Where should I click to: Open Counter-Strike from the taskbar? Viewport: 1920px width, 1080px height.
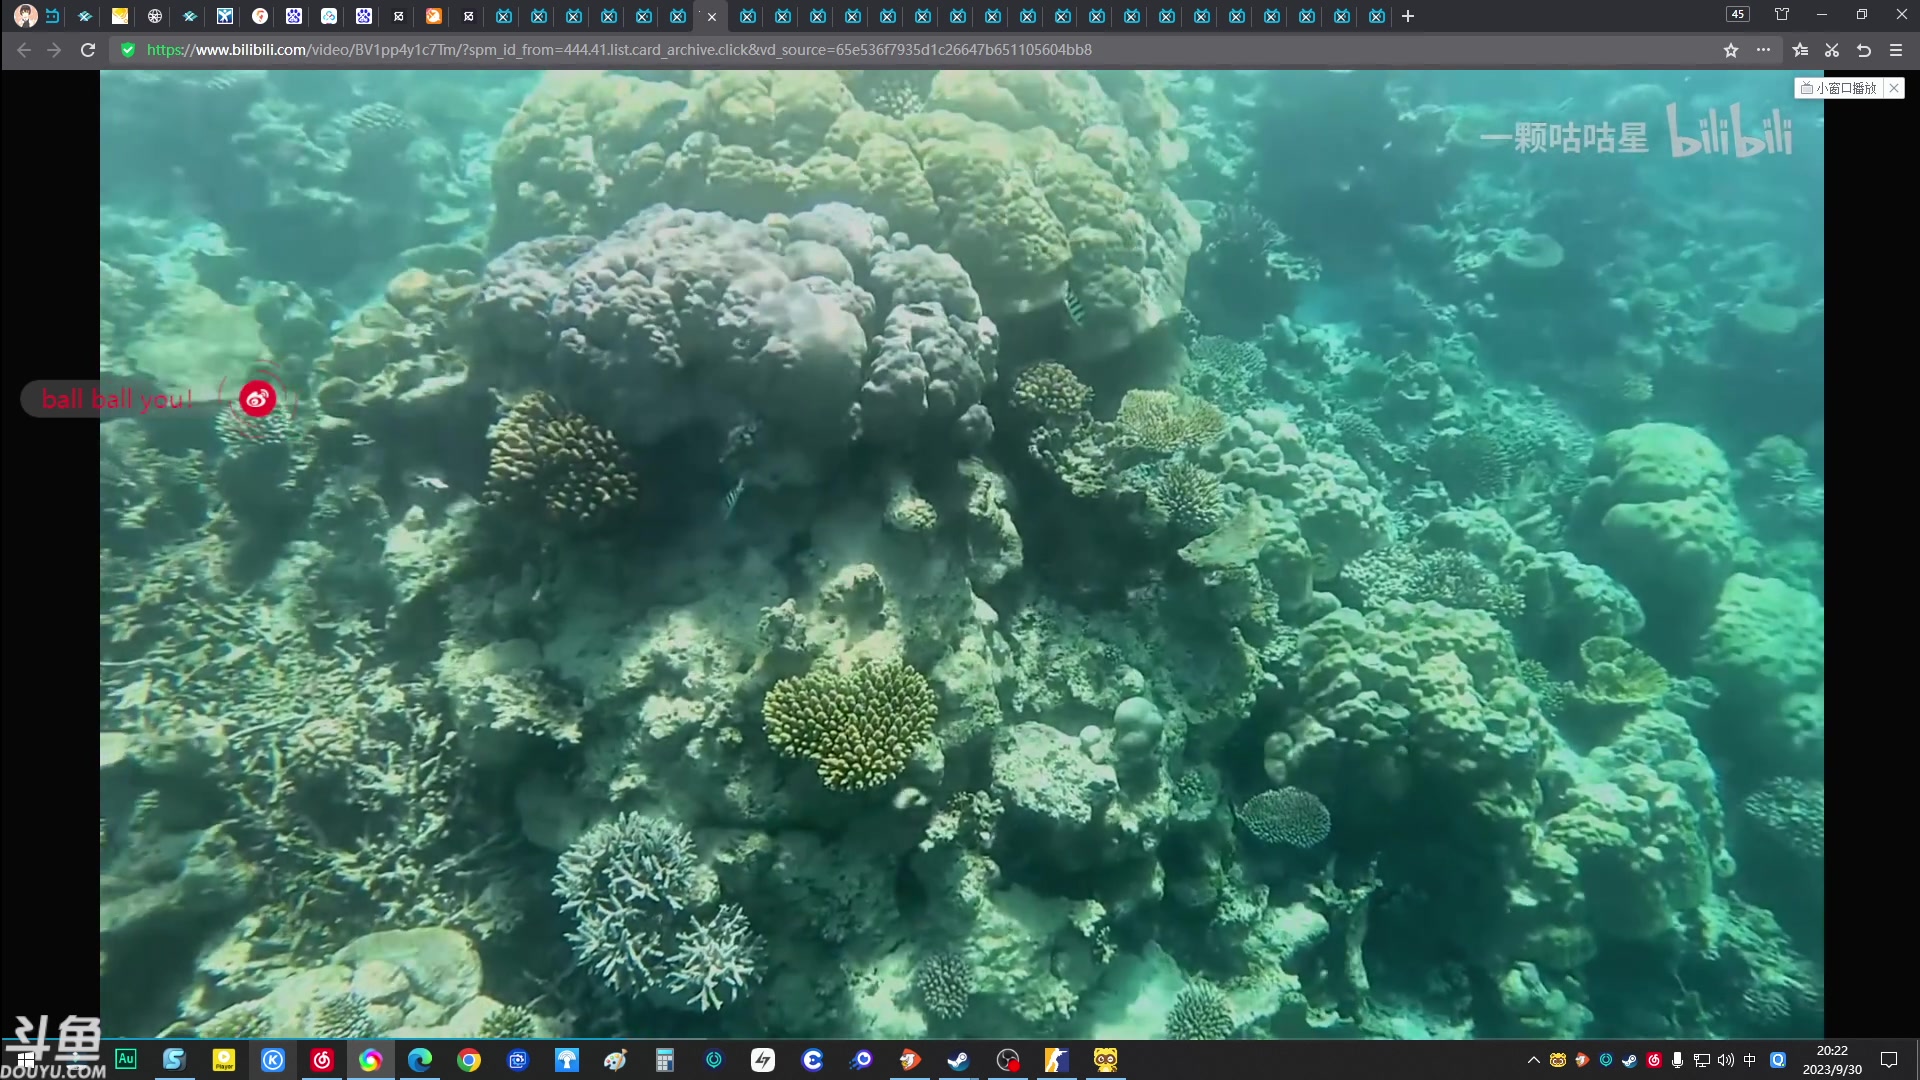coord(1057,1060)
